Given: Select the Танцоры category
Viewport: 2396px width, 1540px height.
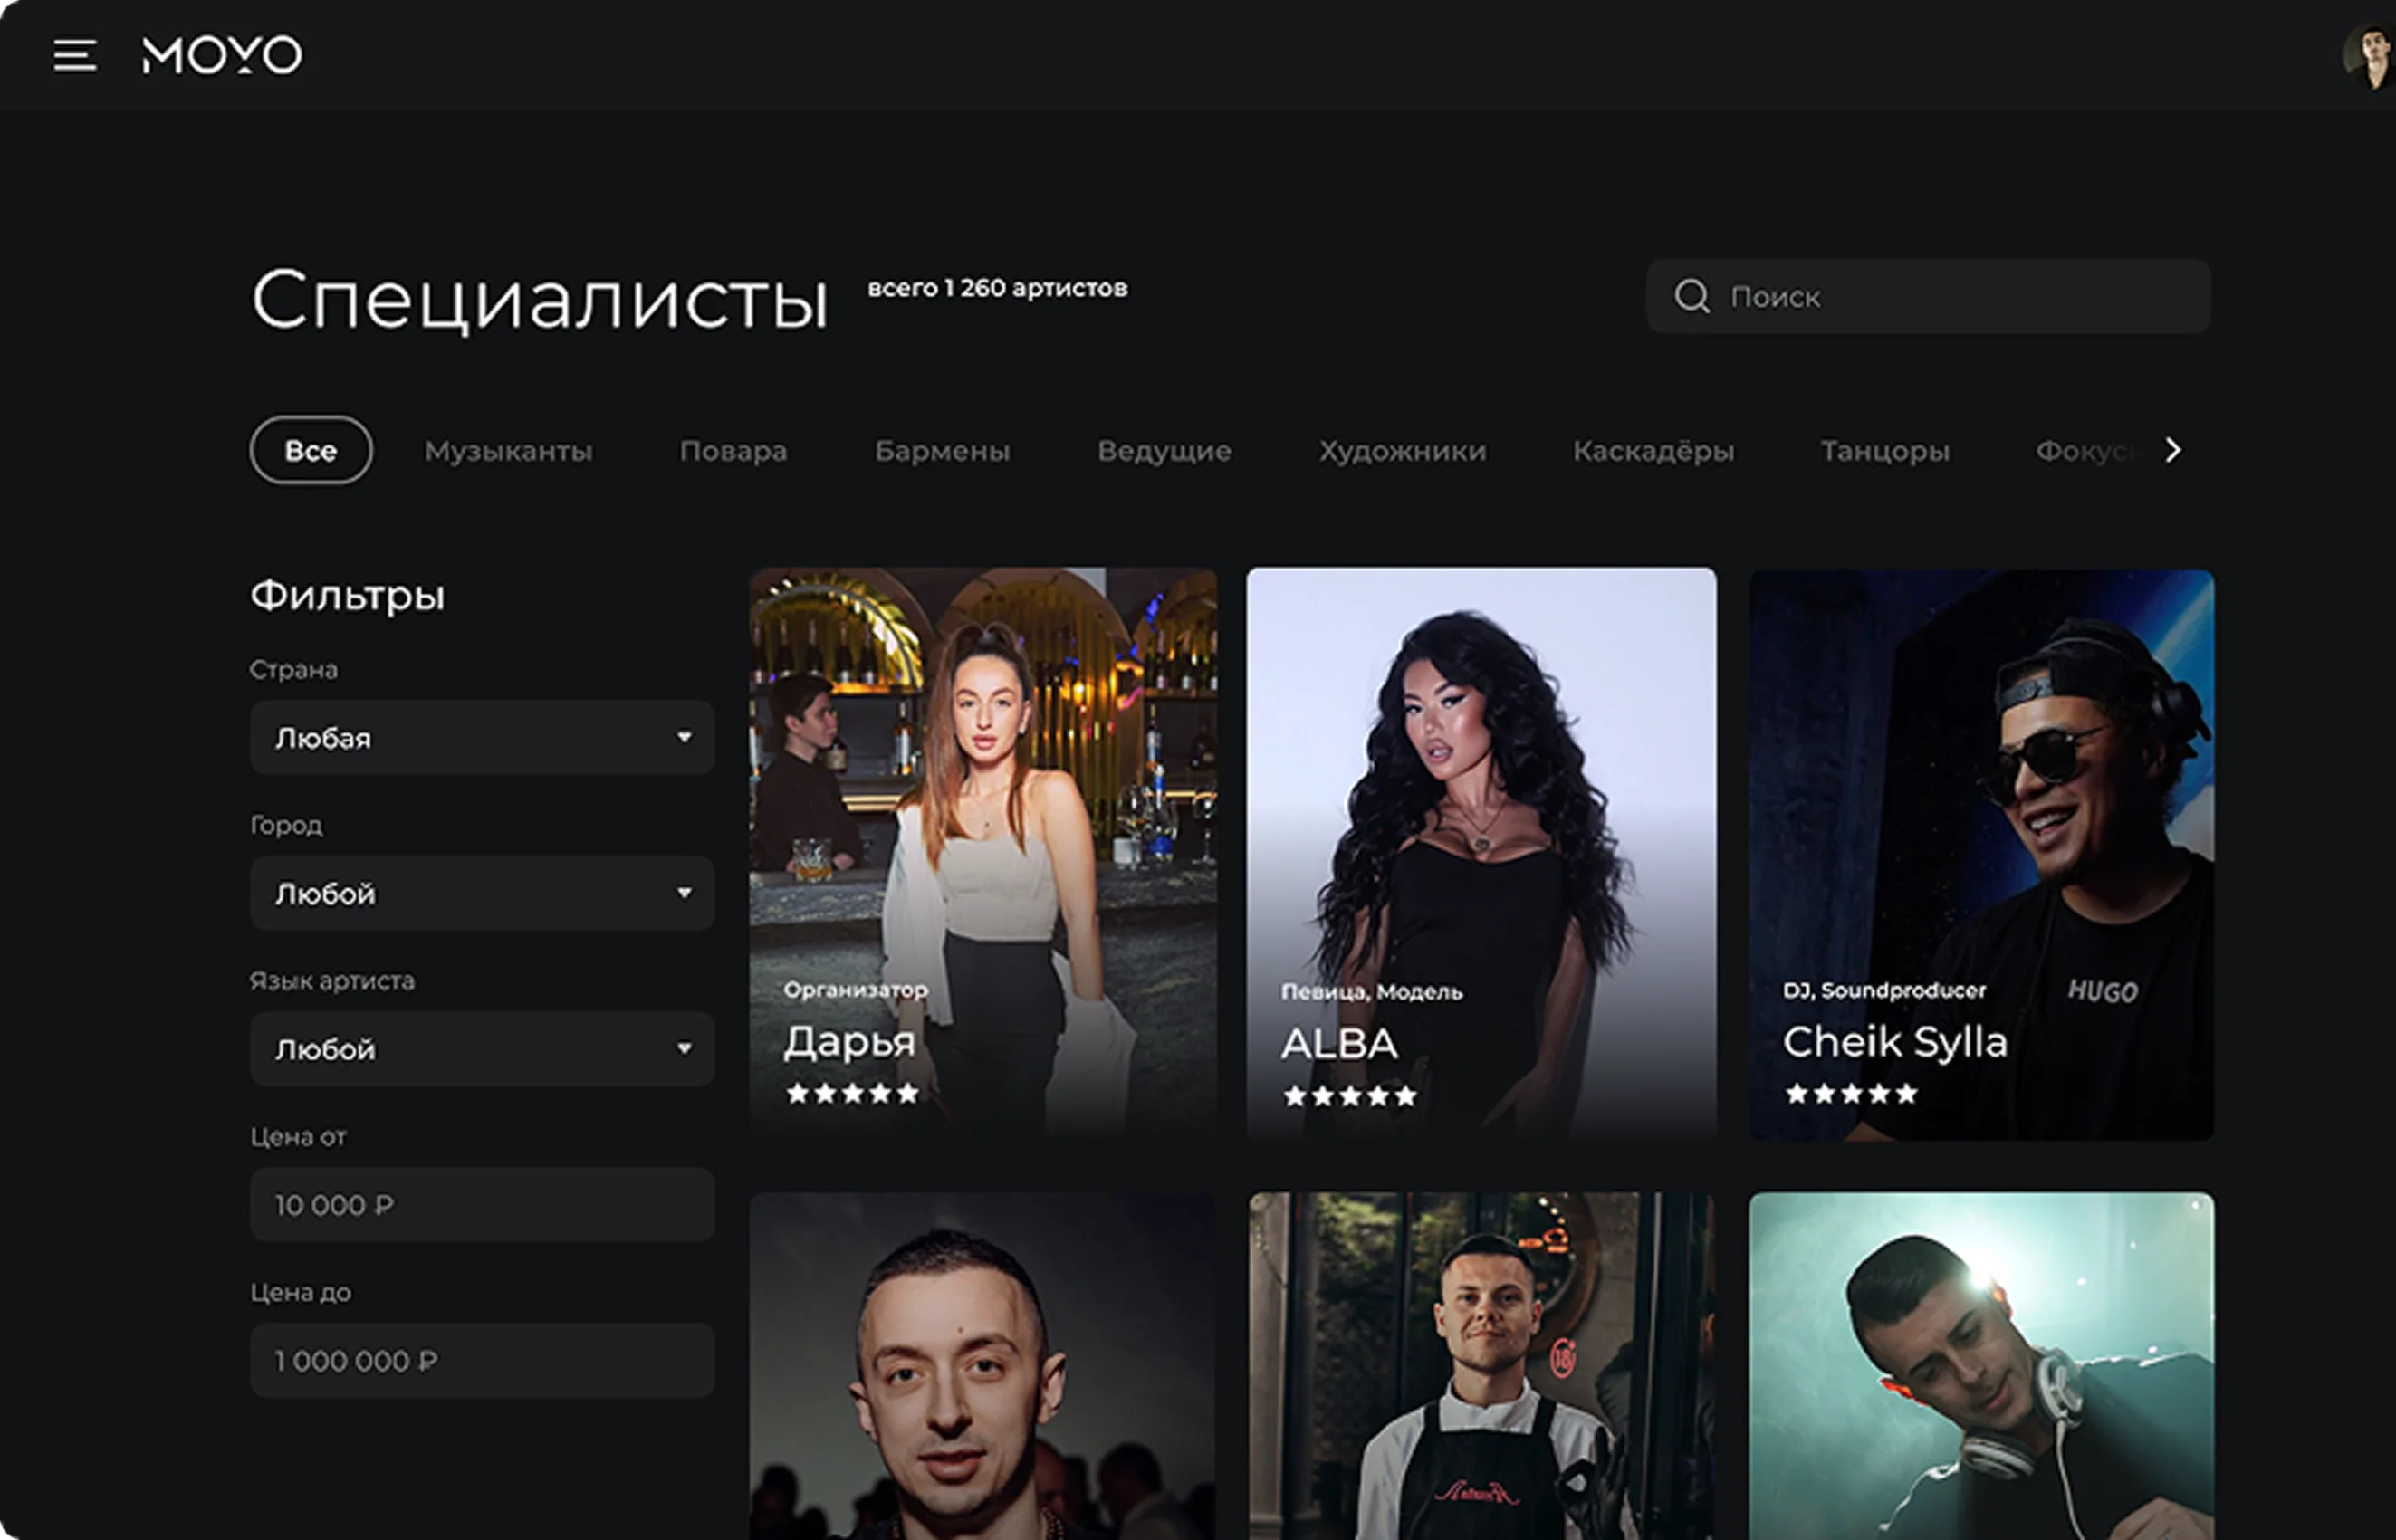Looking at the screenshot, I should click(x=1884, y=451).
